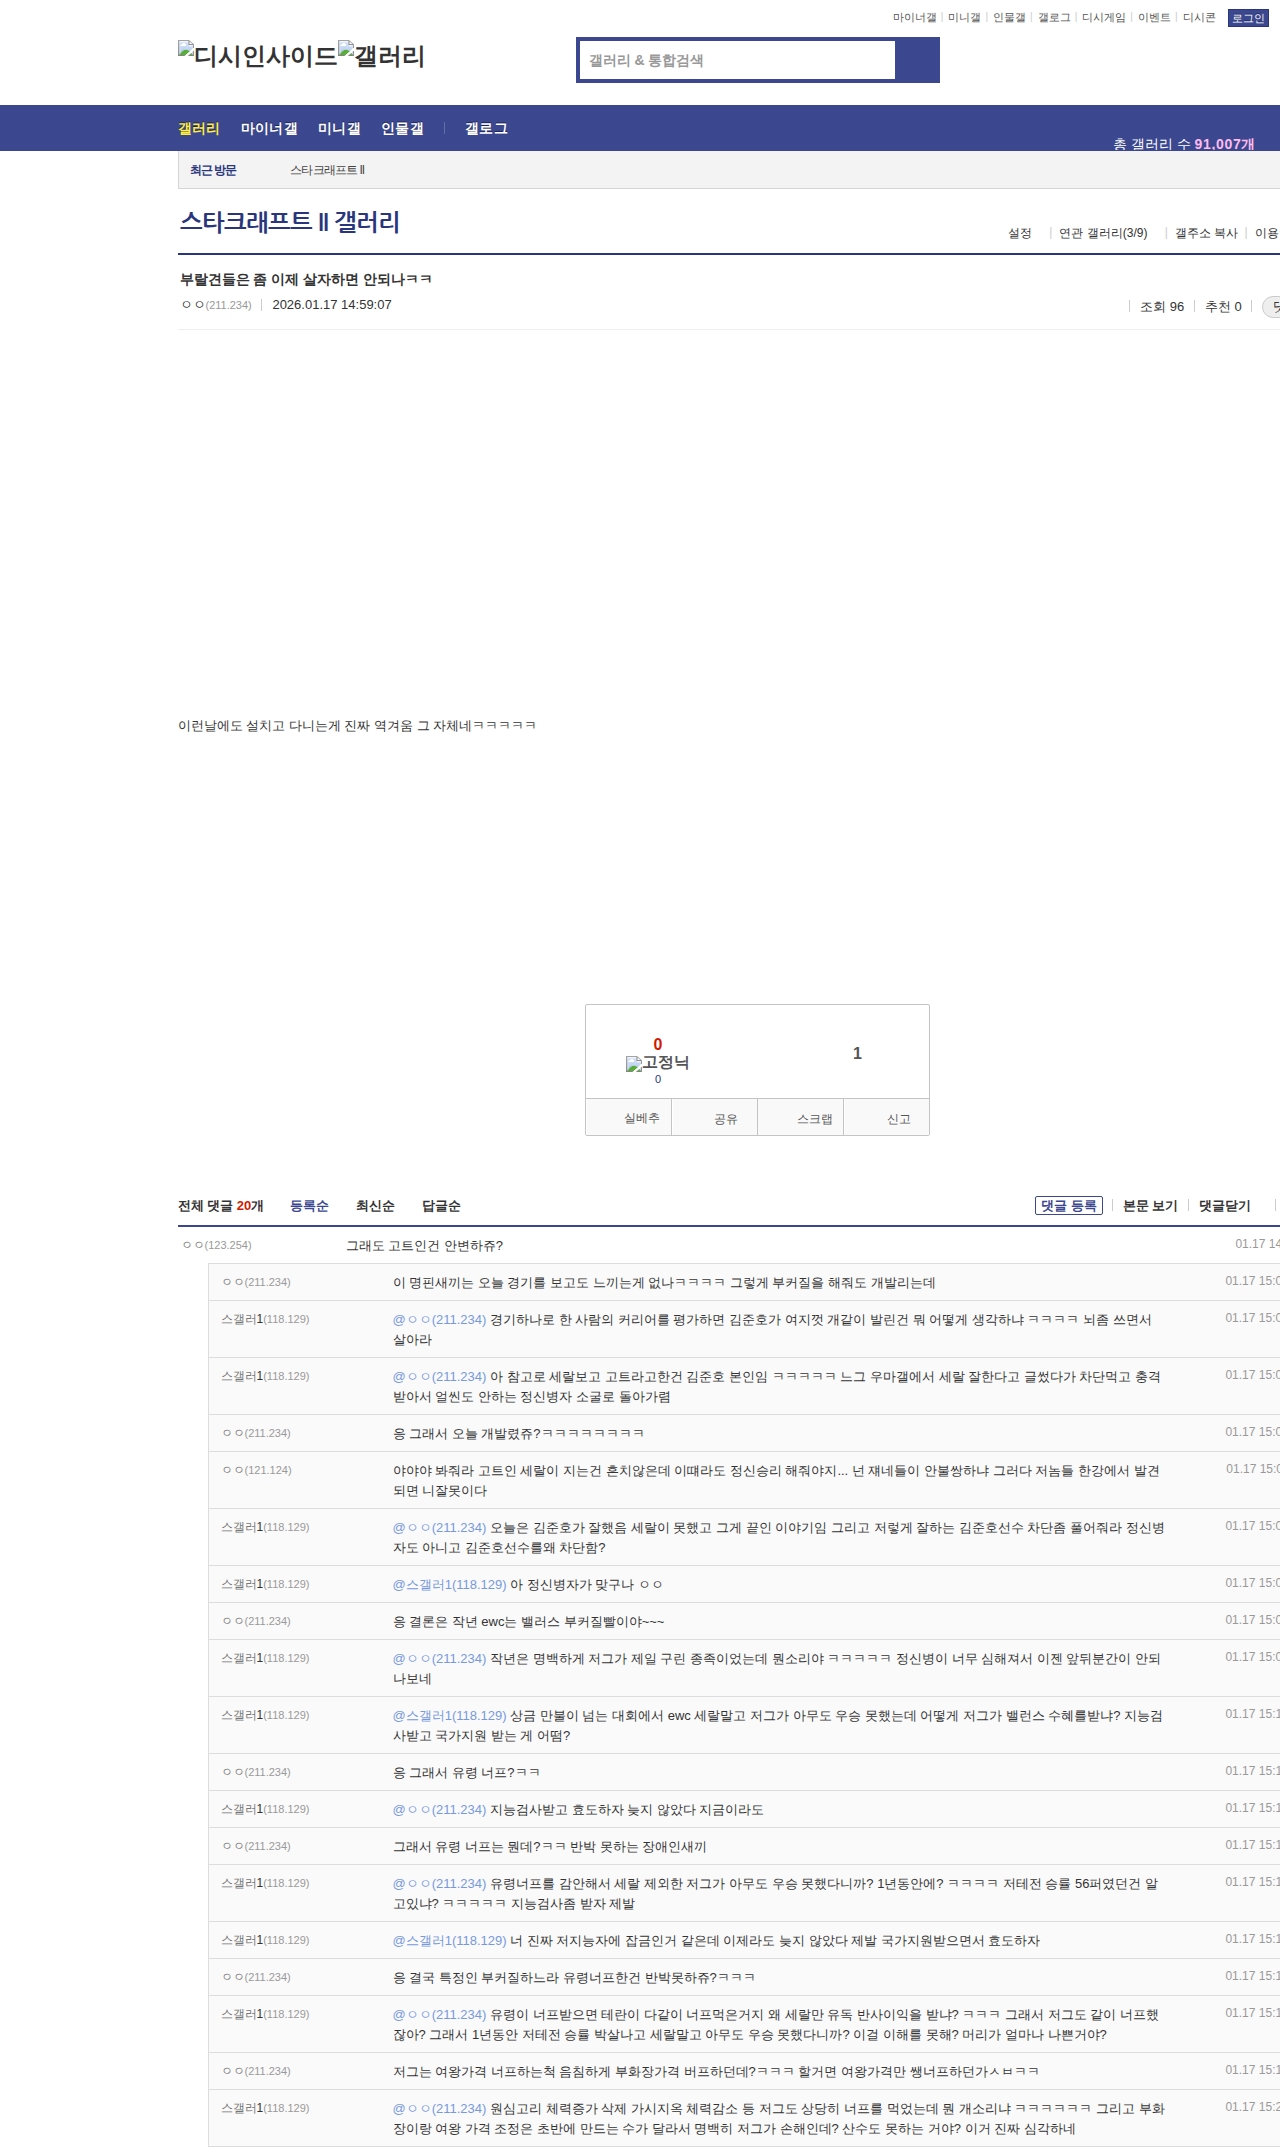The height and width of the screenshot is (2148, 1280).
Task: Click the post body text 이런날에도 설치고 다니는게
Action: coord(357,725)
